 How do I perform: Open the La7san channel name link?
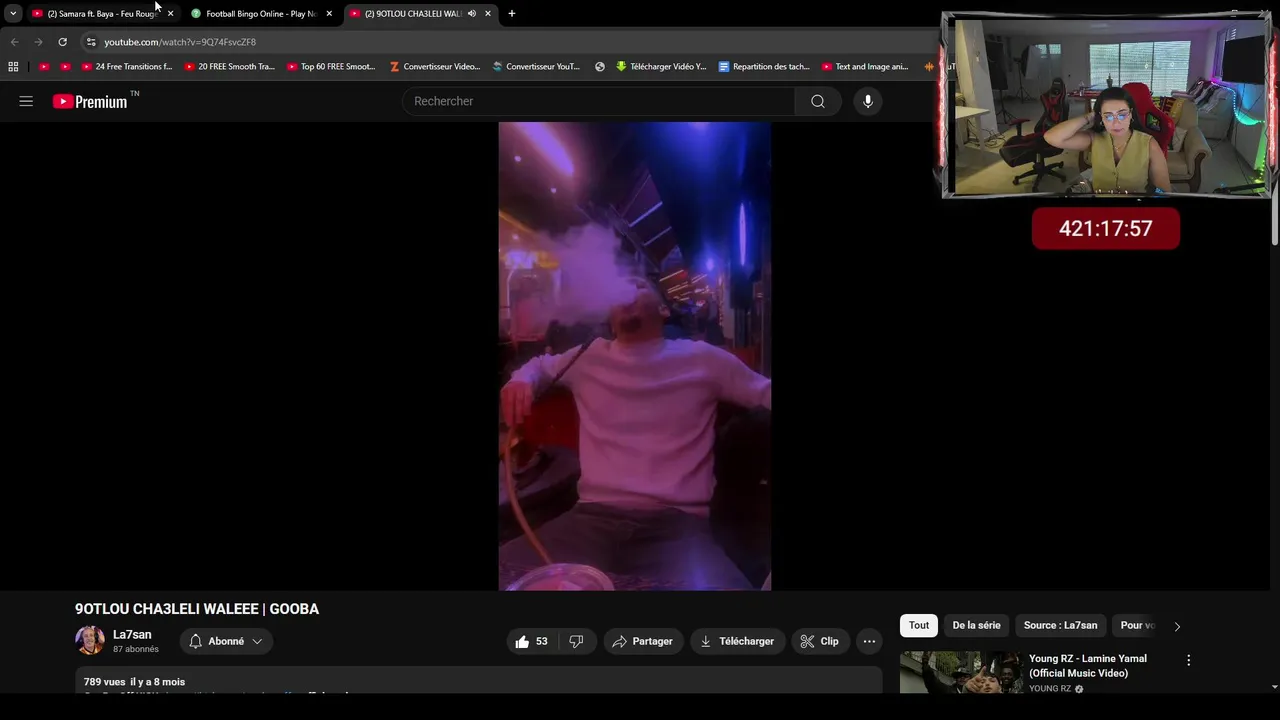click(132, 635)
